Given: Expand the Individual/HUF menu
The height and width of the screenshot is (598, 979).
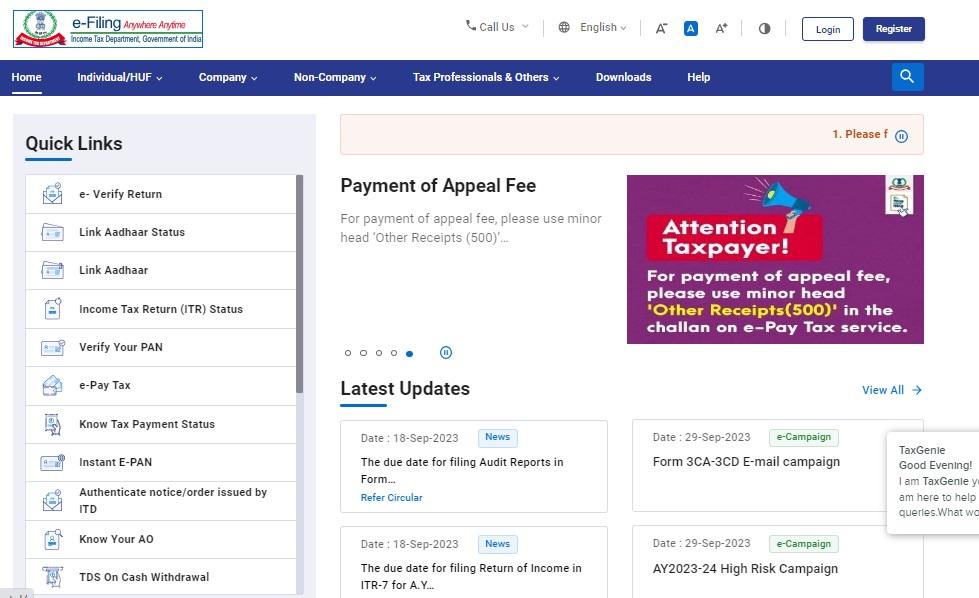Looking at the screenshot, I should [119, 77].
